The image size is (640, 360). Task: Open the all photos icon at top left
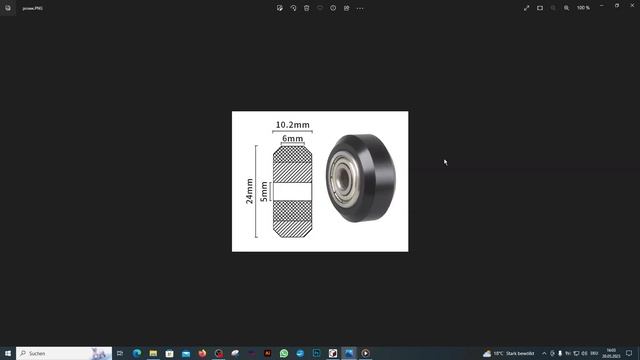tap(8, 8)
